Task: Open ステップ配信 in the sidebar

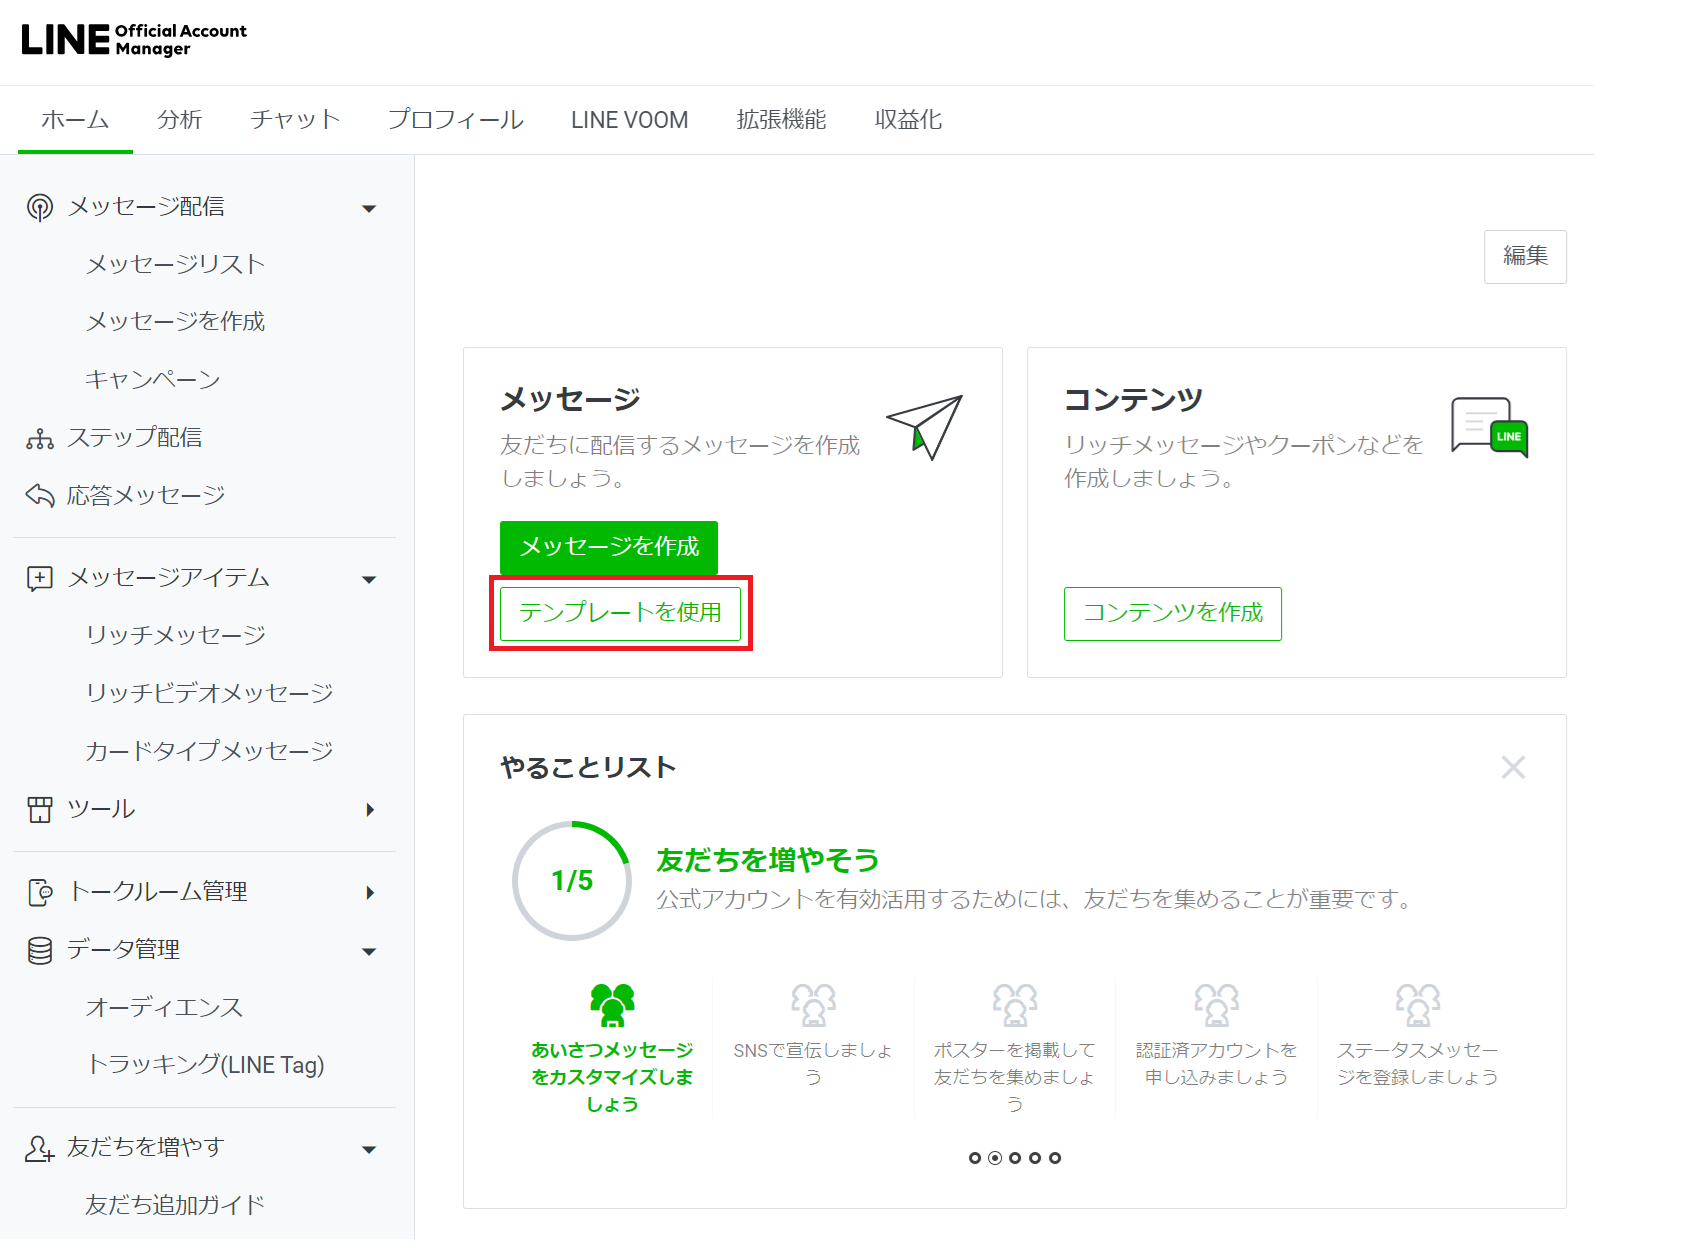Action: pos(135,438)
